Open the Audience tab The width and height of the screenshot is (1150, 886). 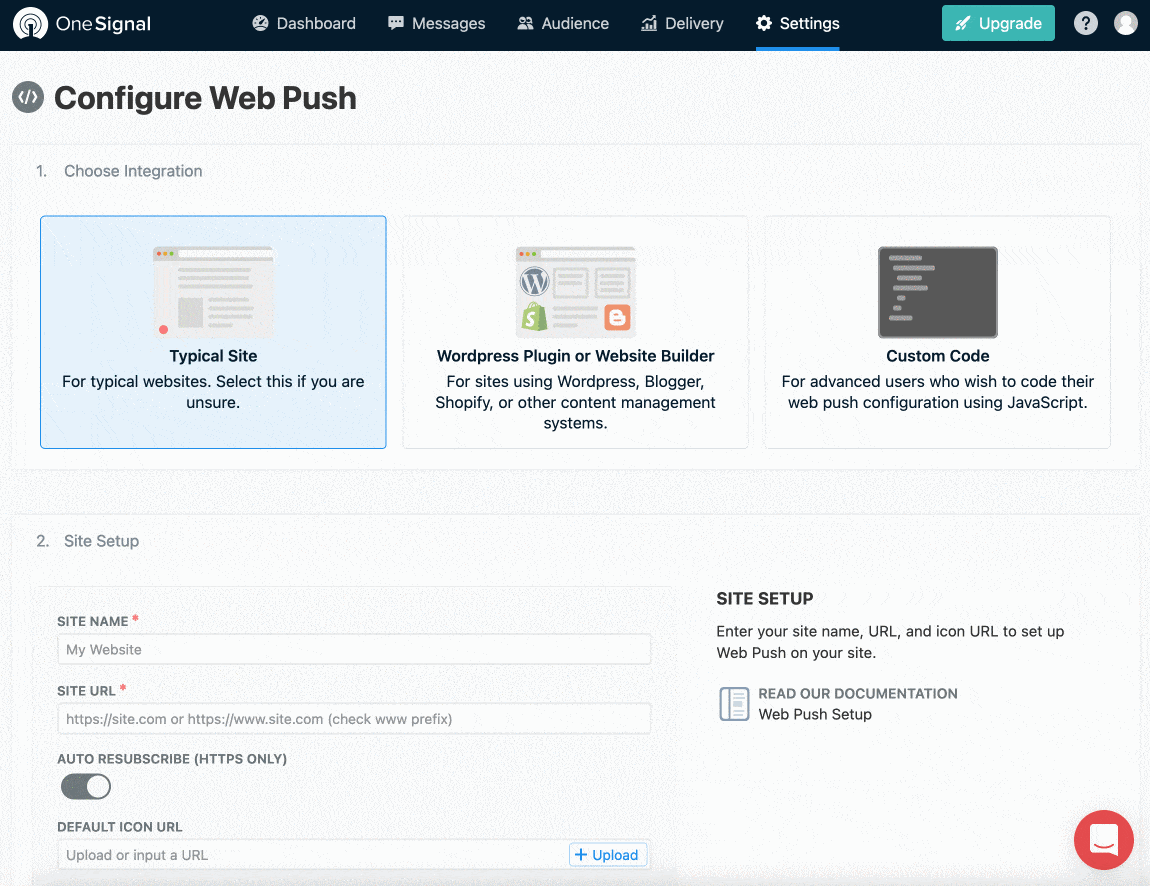[563, 23]
